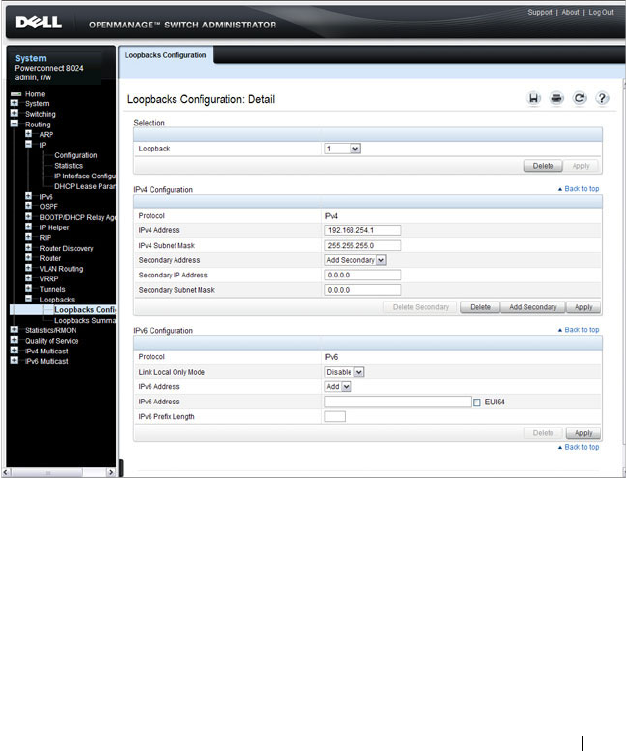Select the Loopbacks Configuration tab

(x=165, y=55)
